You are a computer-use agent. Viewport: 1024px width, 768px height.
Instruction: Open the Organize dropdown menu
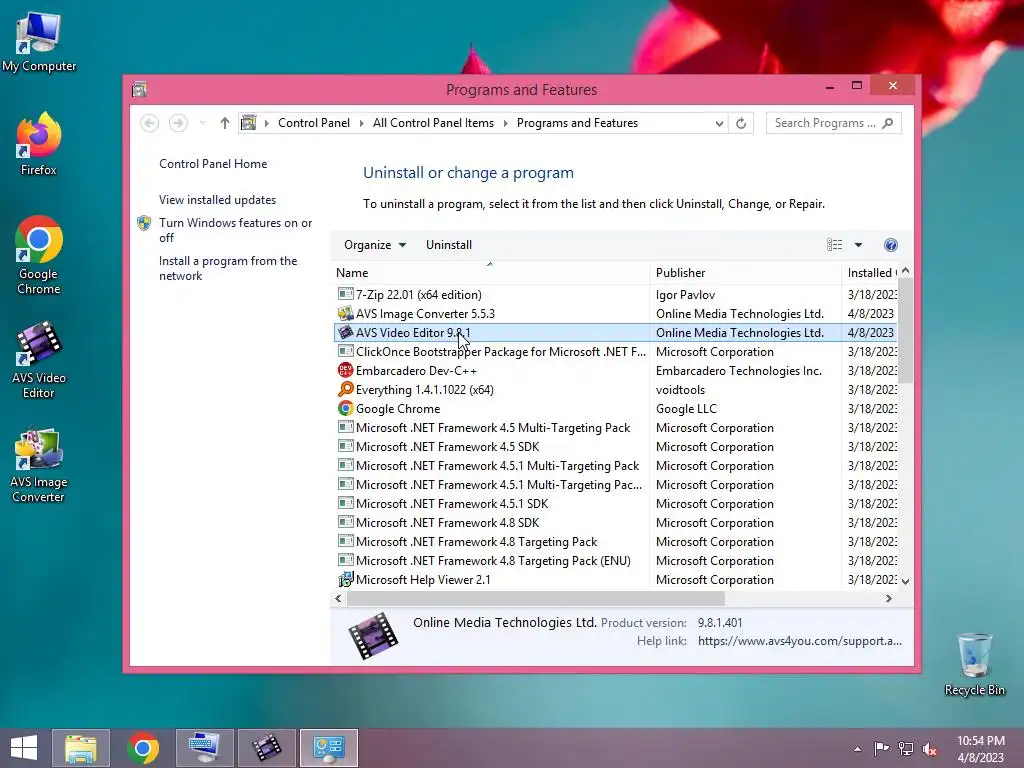(375, 245)
